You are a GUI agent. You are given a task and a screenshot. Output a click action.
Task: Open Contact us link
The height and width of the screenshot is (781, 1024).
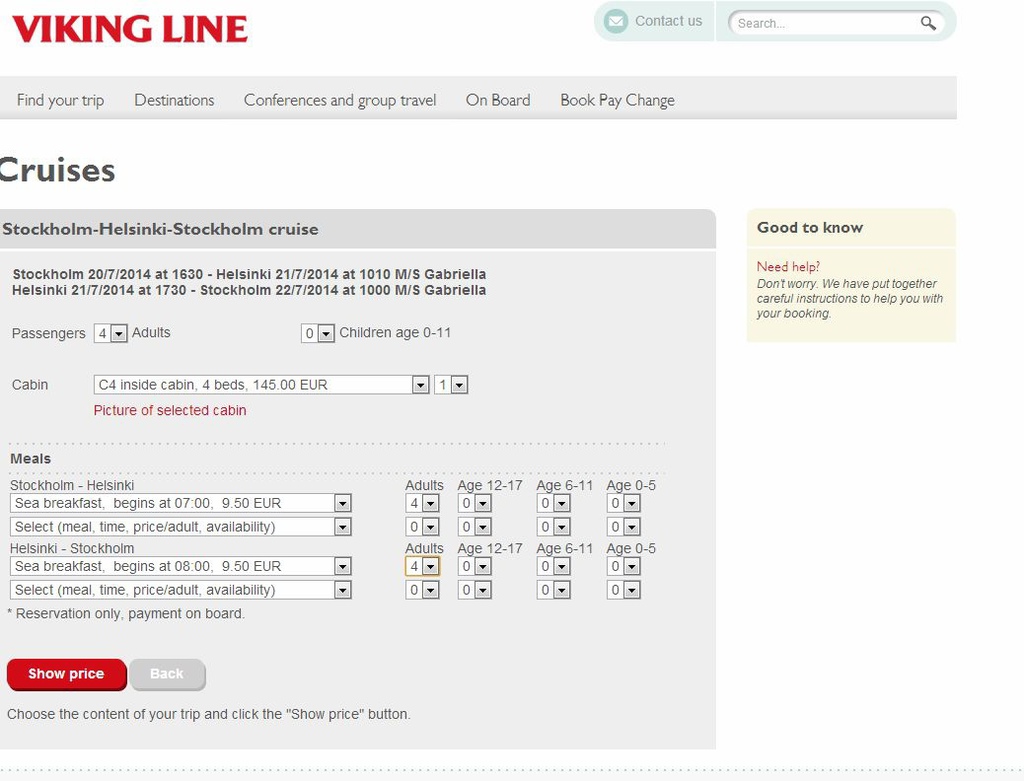coord(668,21)
